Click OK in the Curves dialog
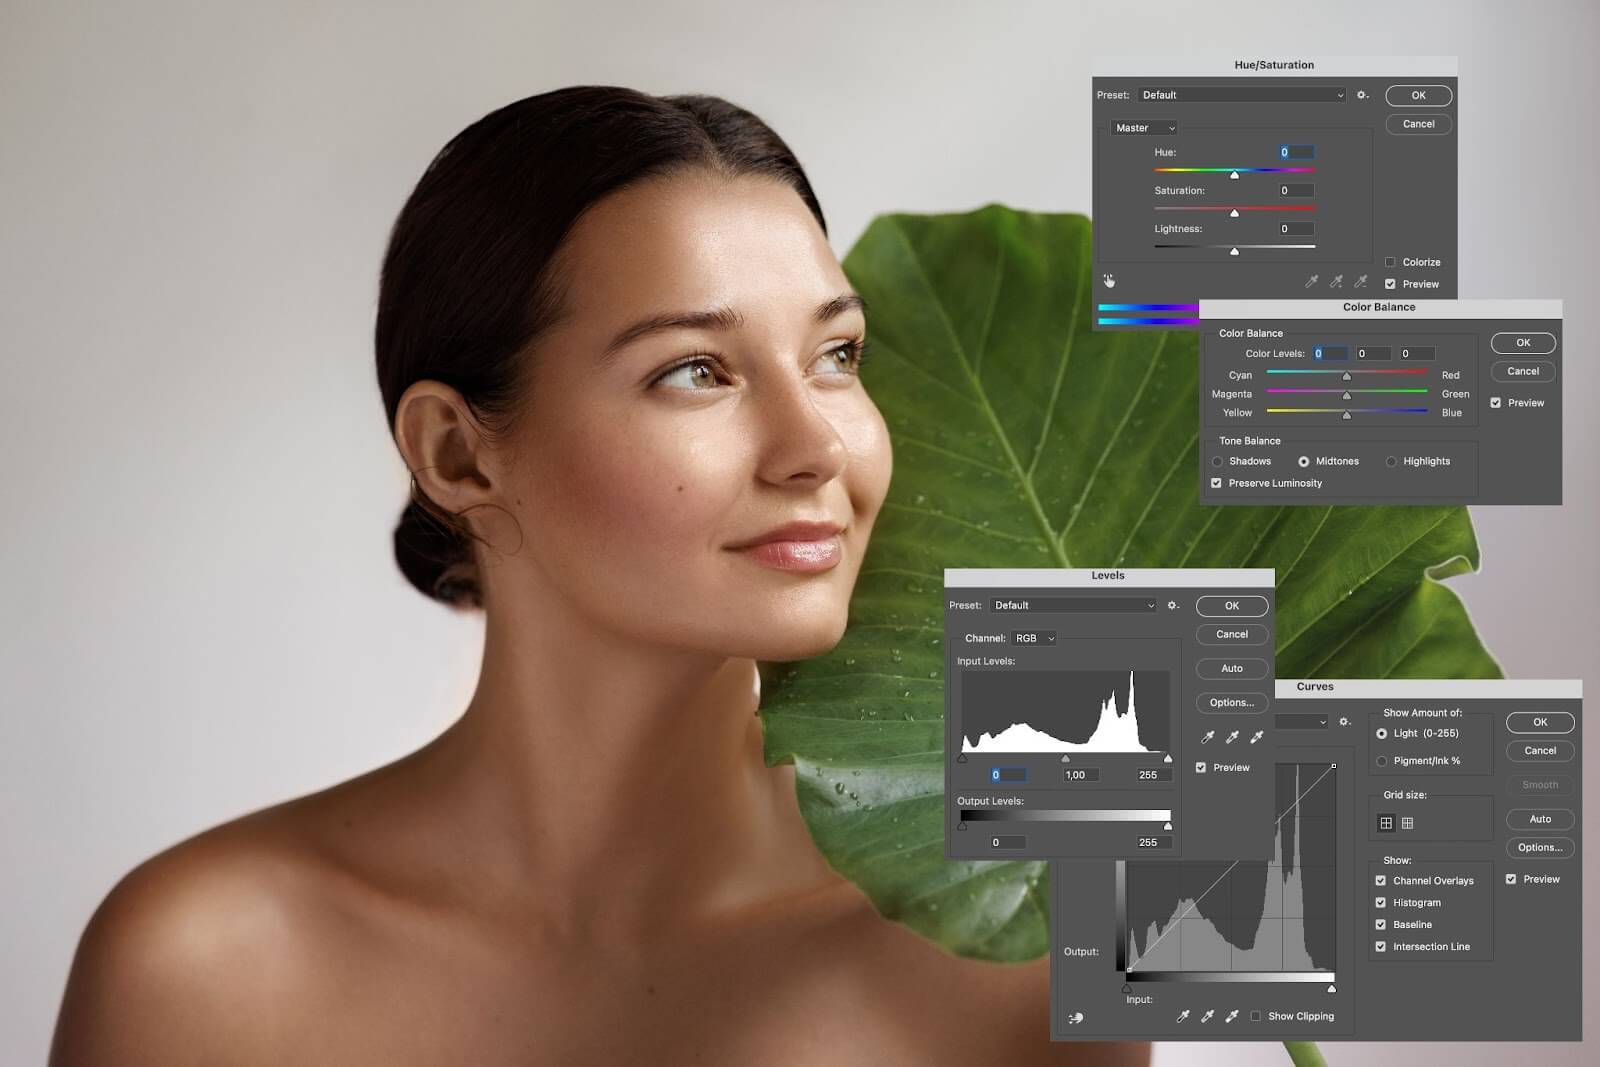This screenshot has height=1067, width=1600. (1540, 722)
